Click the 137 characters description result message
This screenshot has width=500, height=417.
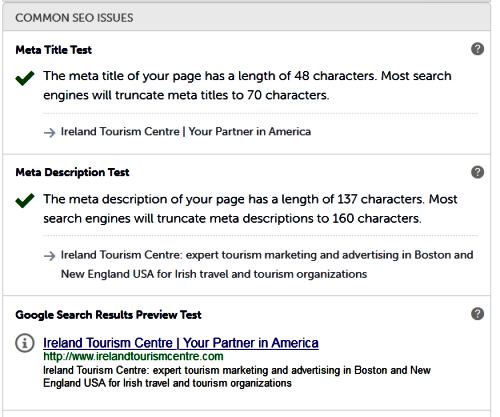[x=250, y=209]
